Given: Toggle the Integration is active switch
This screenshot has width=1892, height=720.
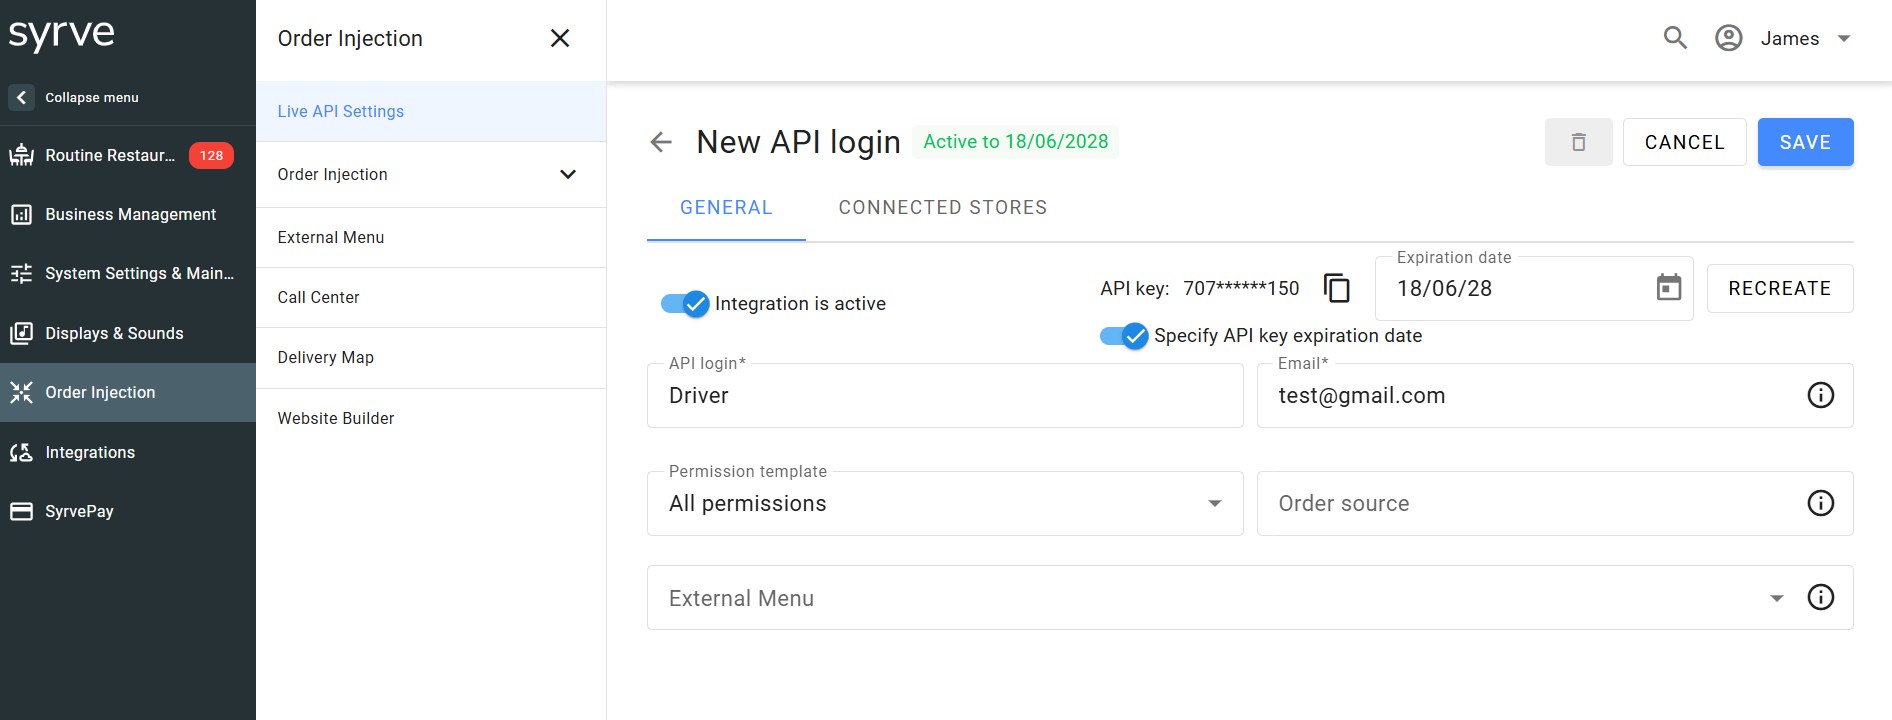Looking at the screenshot, I should pyautogui.click(x=685, y=303).
